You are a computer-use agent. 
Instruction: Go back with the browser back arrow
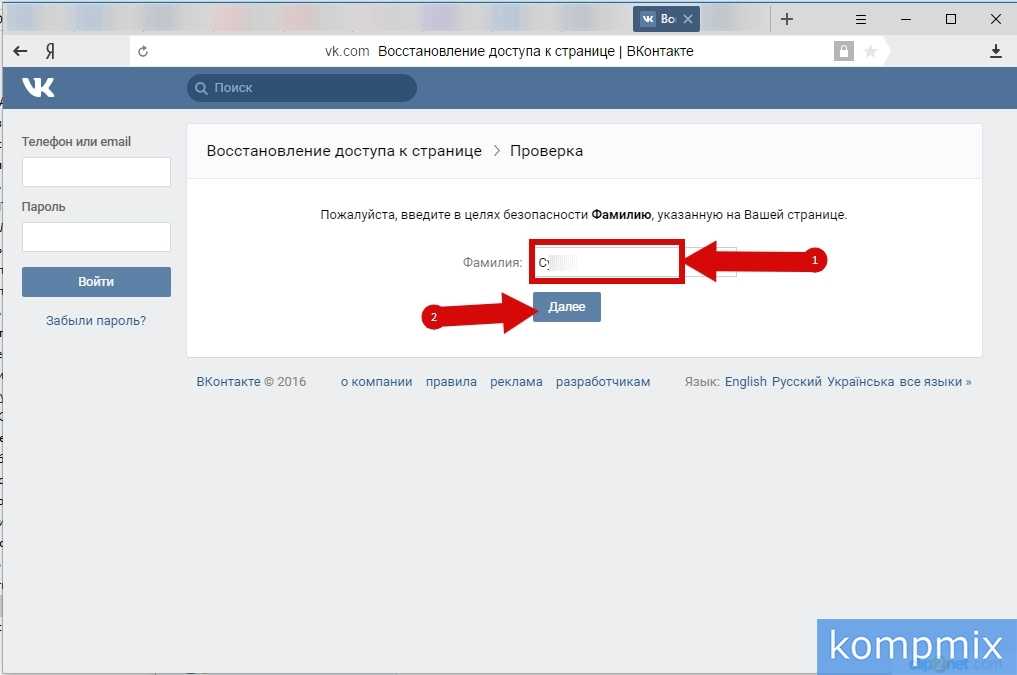(x=20, y=51)
